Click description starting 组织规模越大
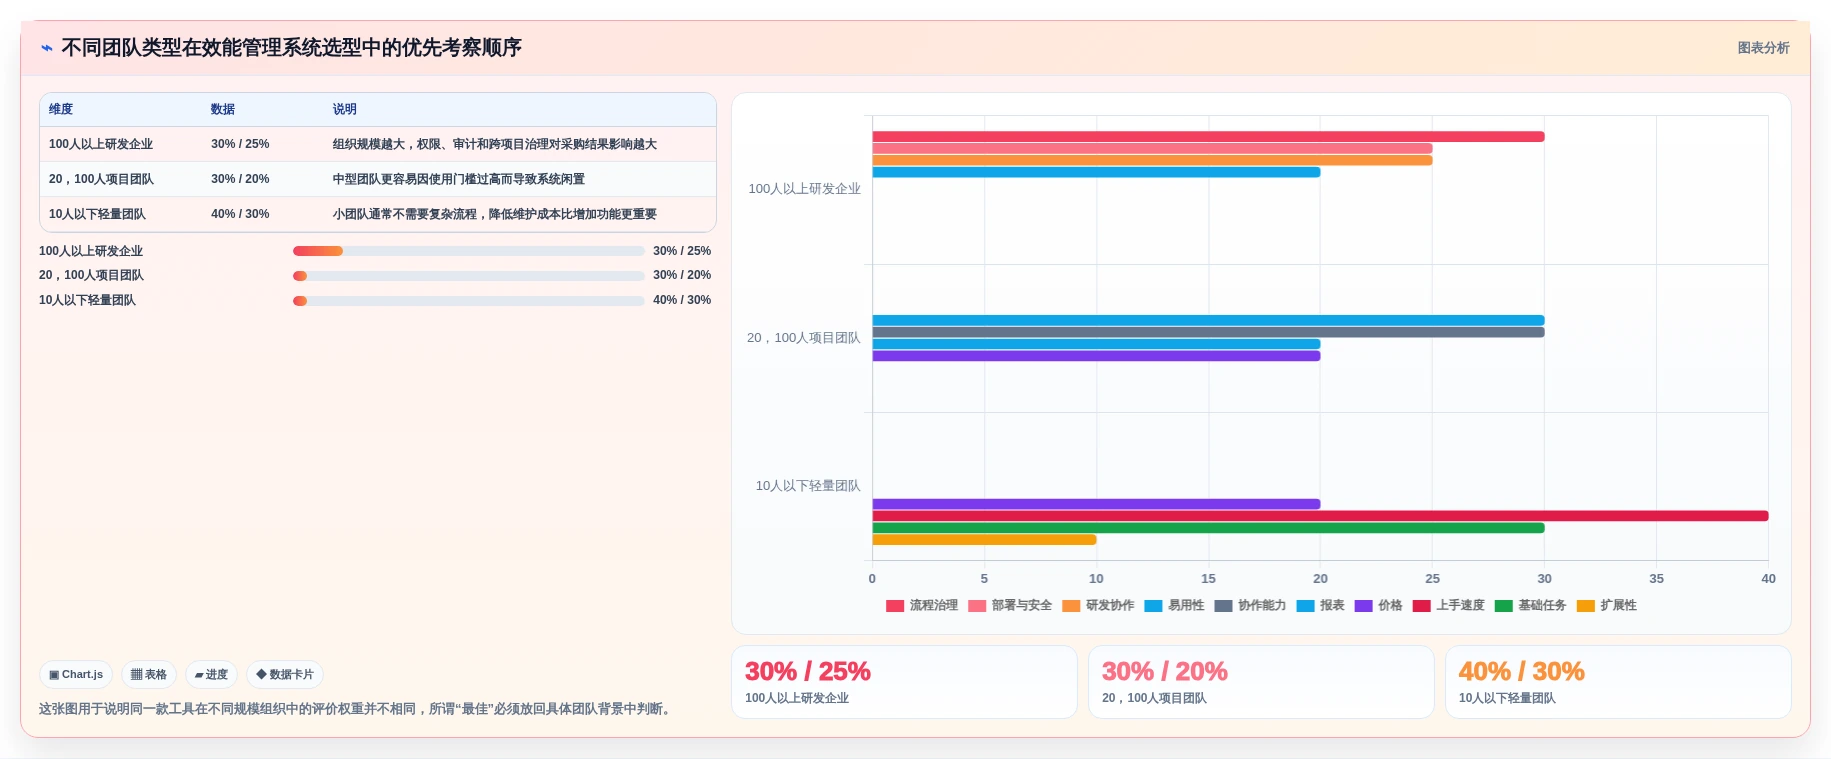Image resolution: width=1831 pixels, height=759 pixels. tap(495, 144)
